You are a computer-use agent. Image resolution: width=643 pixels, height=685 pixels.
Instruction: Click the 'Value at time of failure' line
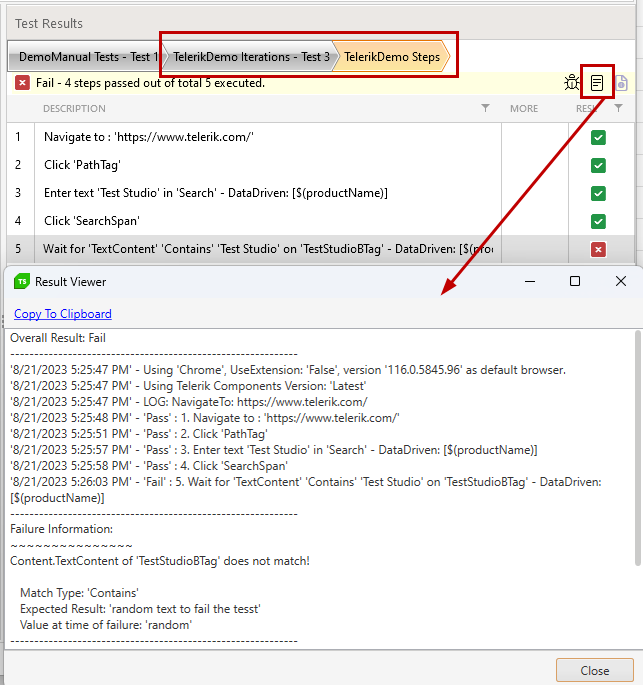[x=106, y=625]
